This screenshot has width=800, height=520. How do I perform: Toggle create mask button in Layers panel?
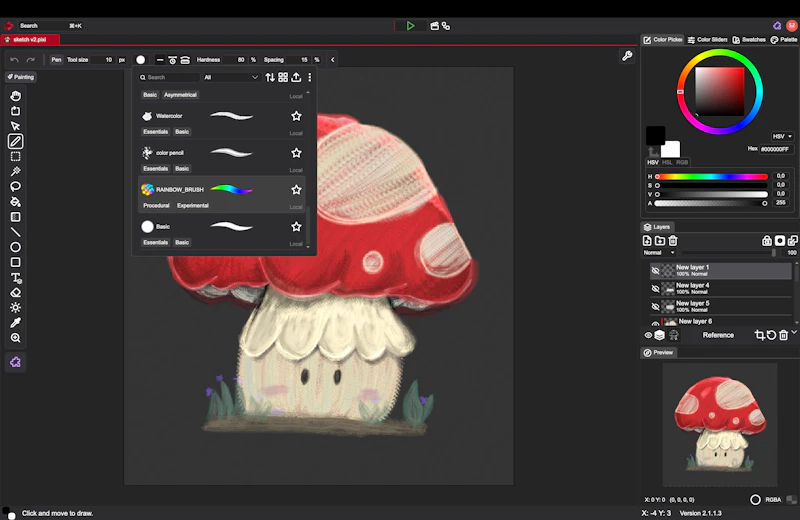780,240
